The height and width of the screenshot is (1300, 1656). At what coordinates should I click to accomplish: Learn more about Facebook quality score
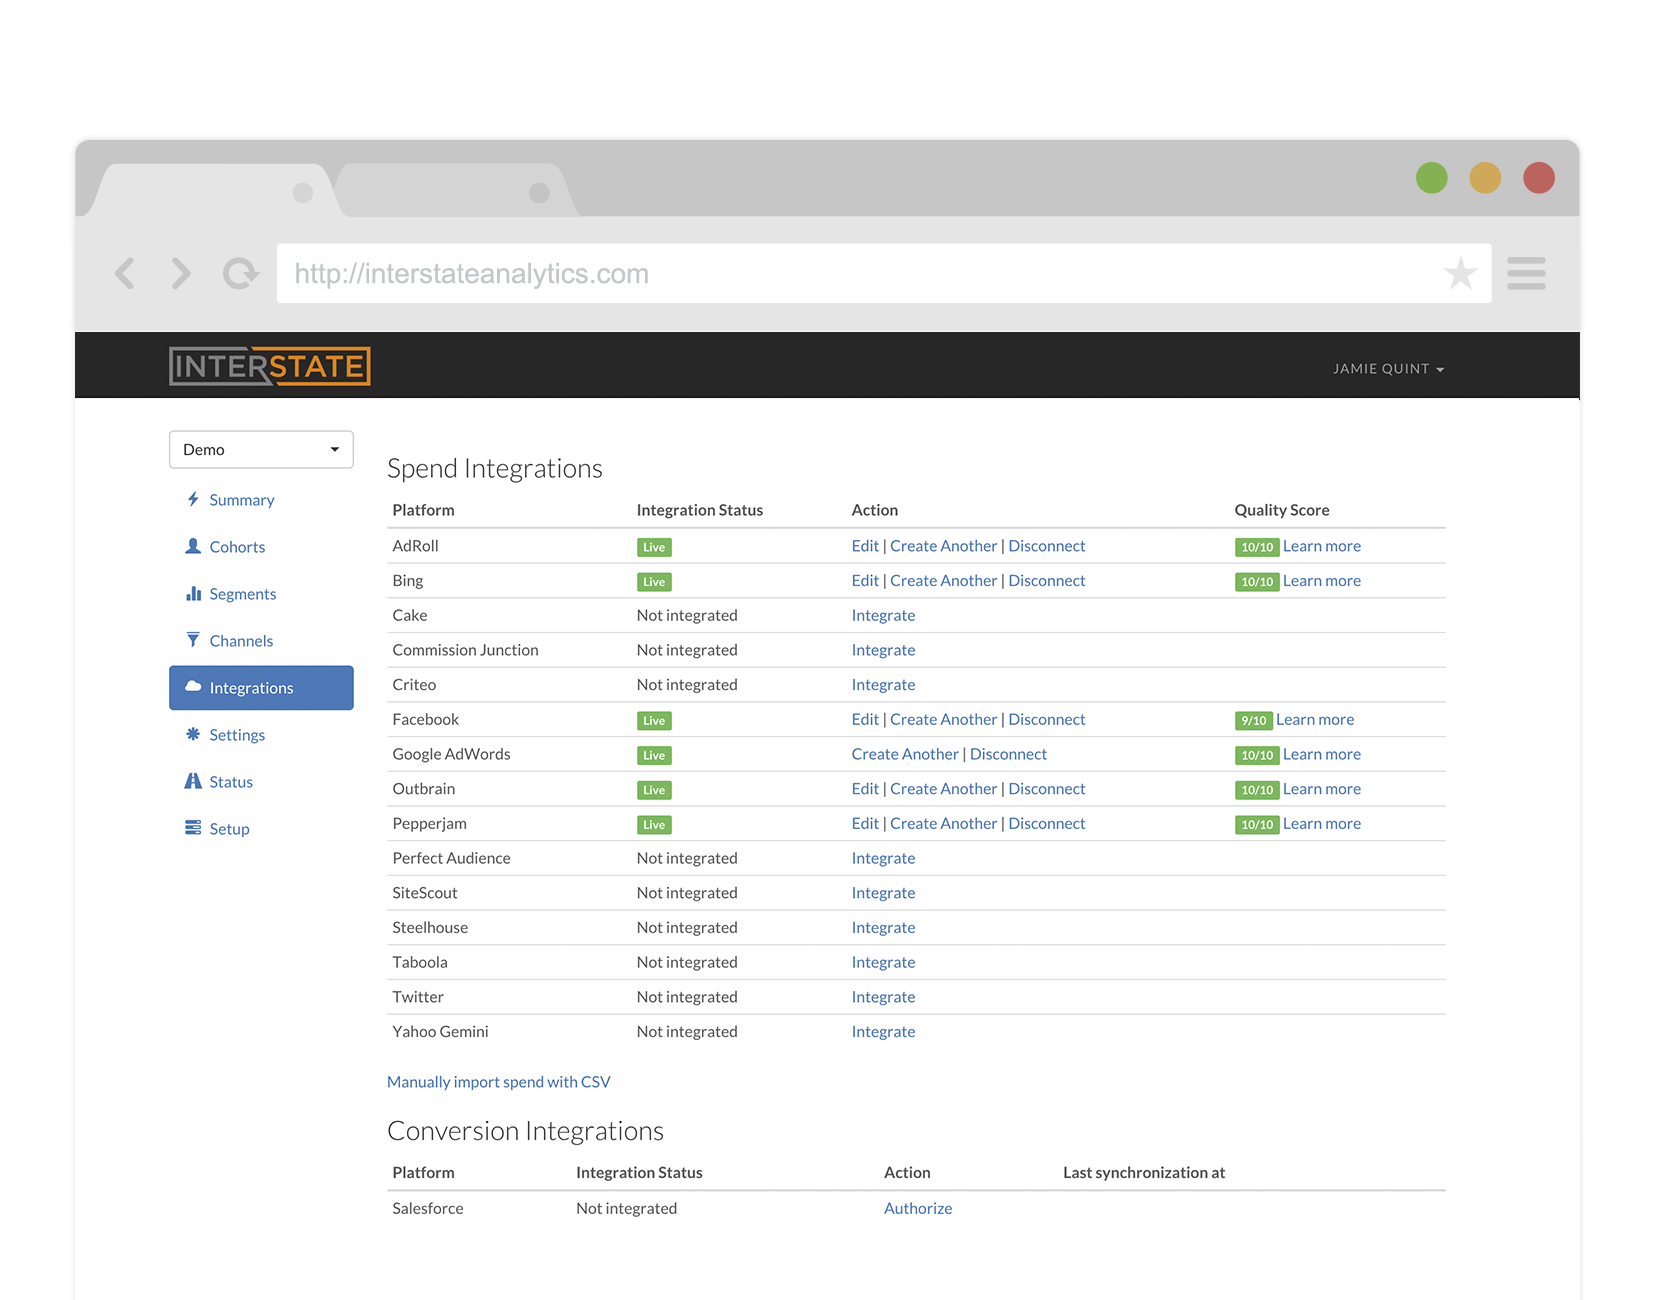click(x=1315, y=719)
